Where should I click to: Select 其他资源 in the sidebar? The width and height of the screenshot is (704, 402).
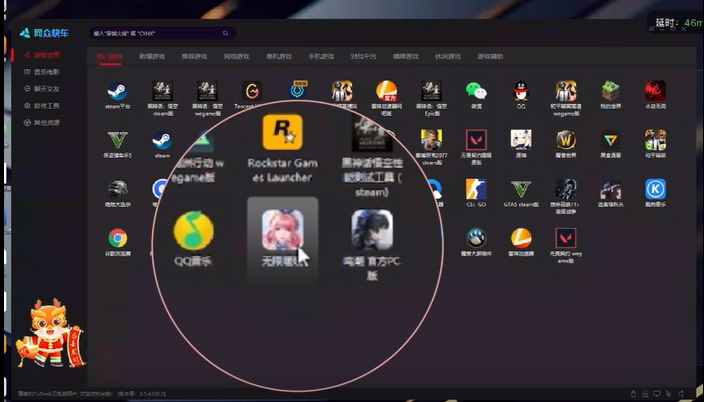(42, 123)
